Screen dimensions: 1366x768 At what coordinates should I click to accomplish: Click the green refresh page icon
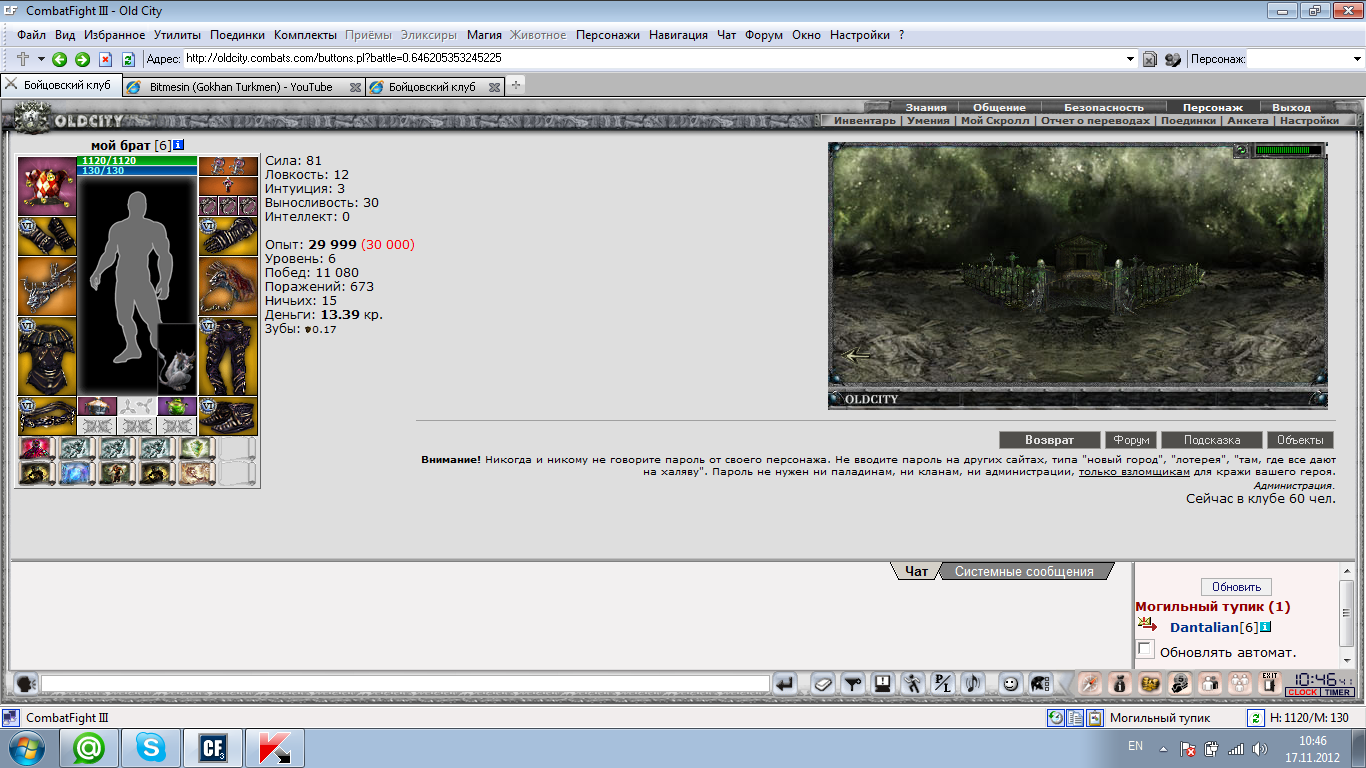click(x=127, y=59)
